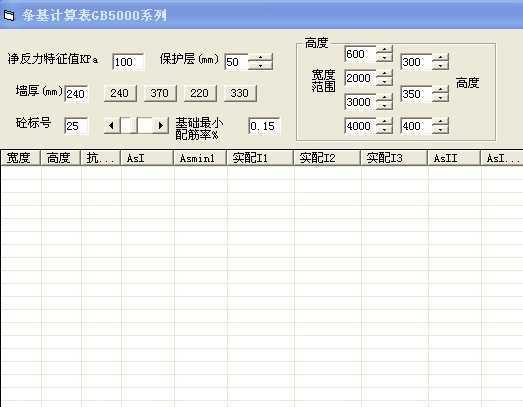
Task: Click the left arrow of concrete grade scrollbar
Action: (112, 126)
